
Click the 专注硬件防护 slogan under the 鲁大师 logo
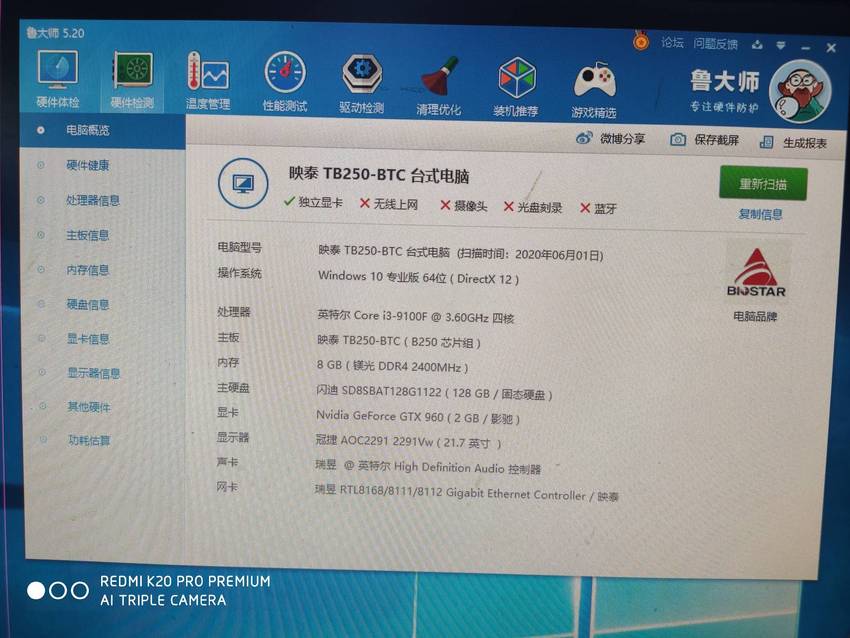(724, 106)
